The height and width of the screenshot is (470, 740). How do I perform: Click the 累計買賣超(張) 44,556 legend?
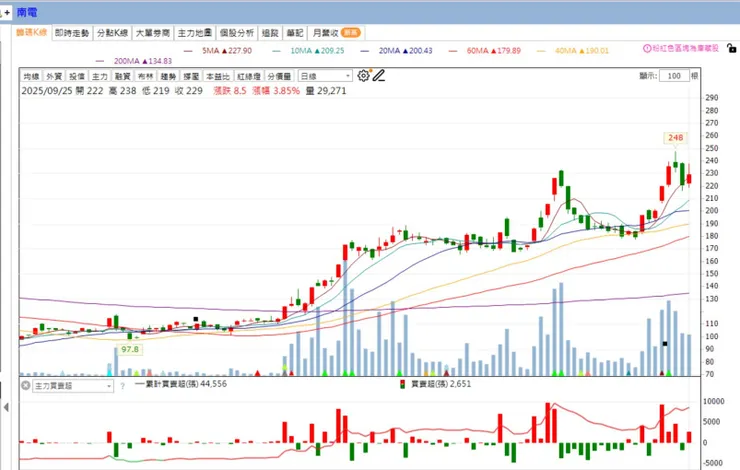(181, 384)
